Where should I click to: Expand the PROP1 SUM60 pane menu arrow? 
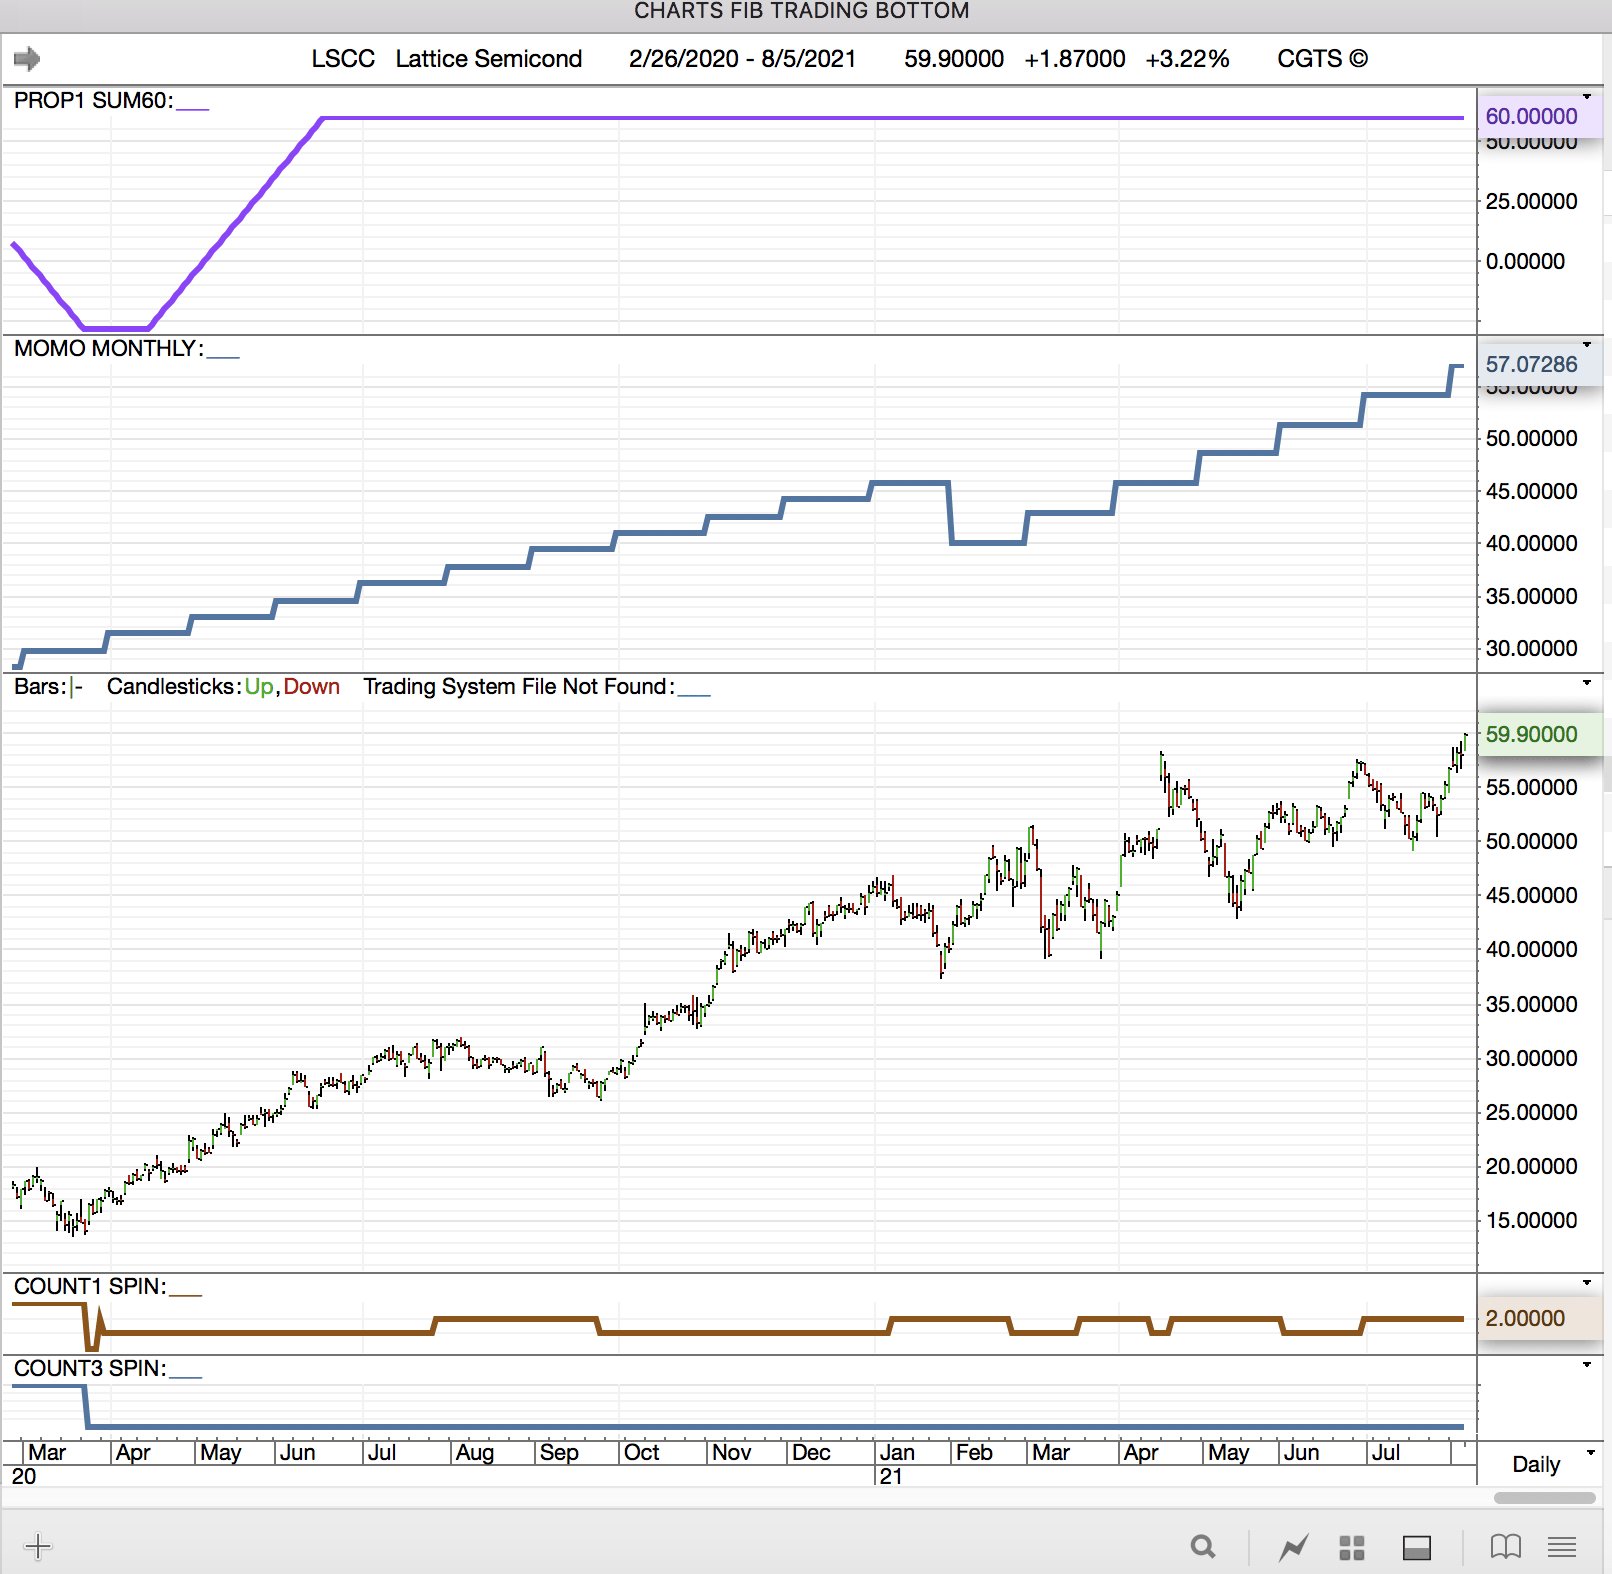click(x=1587, y=97)
